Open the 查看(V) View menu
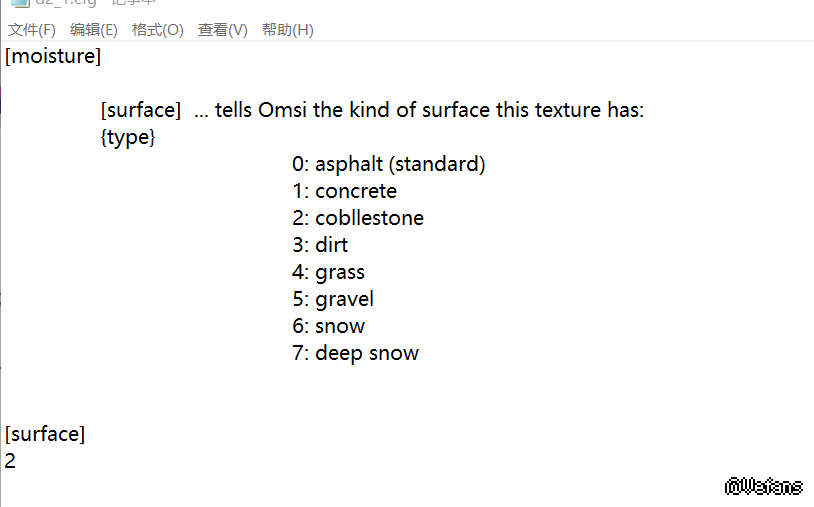814x507 pixels. (x=222, y=30)
